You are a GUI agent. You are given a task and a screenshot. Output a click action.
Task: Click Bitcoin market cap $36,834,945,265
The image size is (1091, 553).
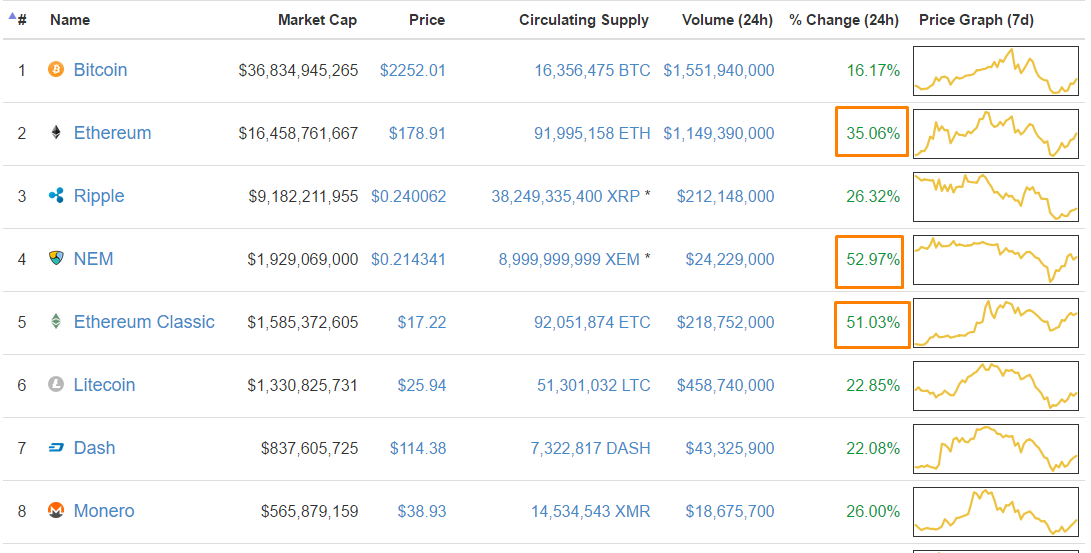tap(298, 70)
